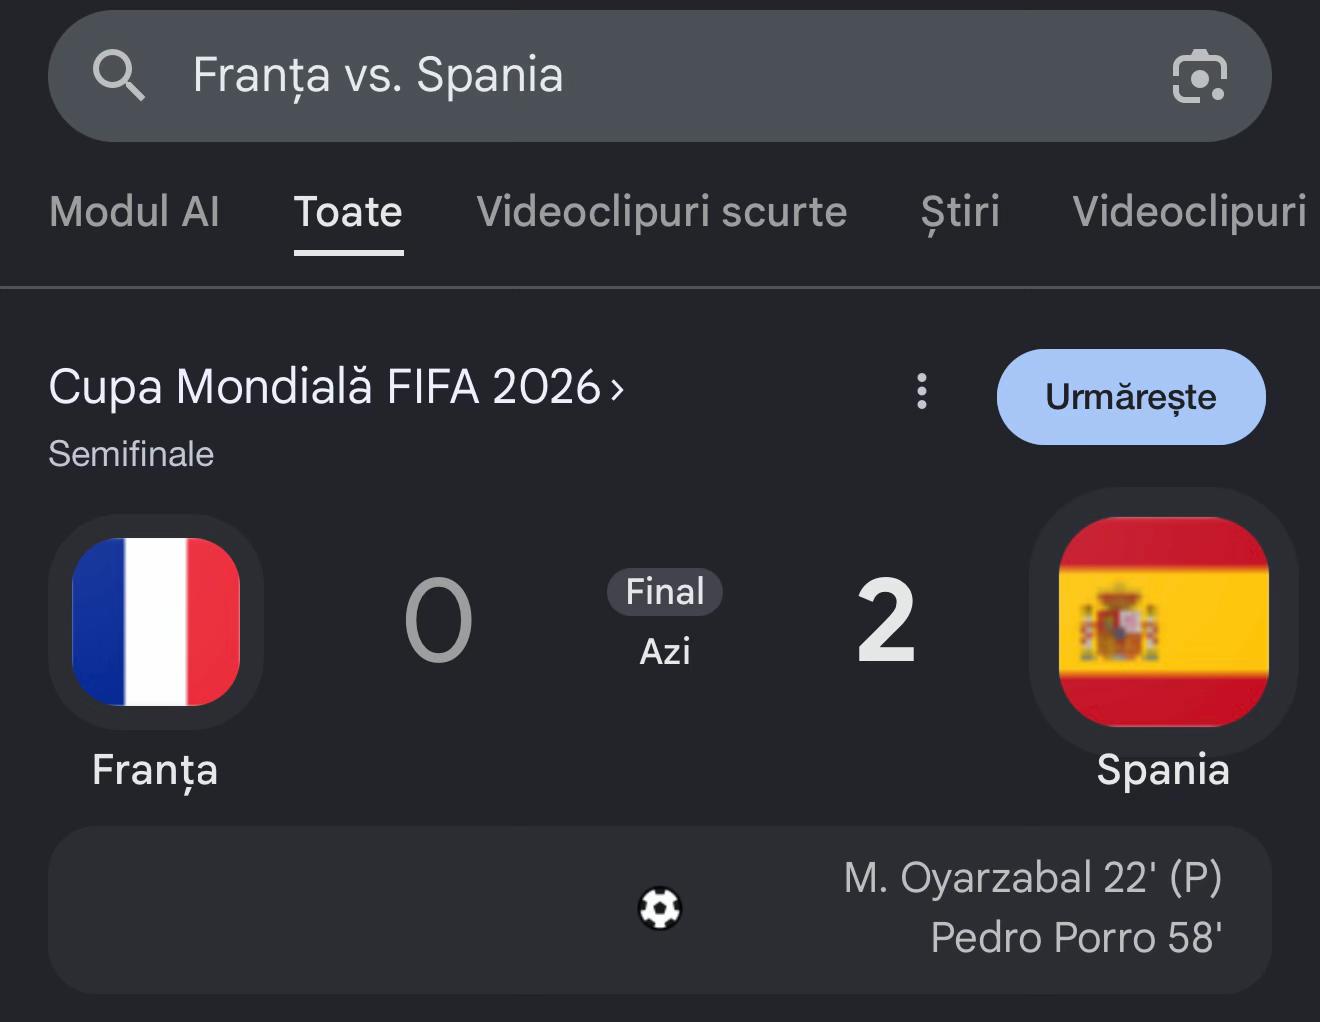The width and height of the screenshot is (1320, 1022).
Task: Open the Videoclipuri tab
Action: pos(1189,212)
